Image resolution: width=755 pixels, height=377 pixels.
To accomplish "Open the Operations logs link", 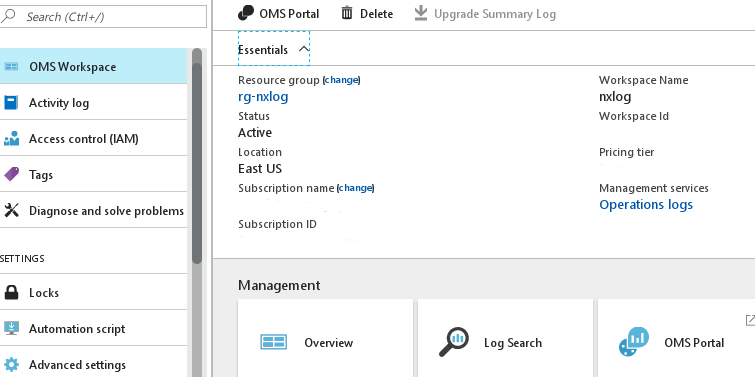I will [646, 205].
